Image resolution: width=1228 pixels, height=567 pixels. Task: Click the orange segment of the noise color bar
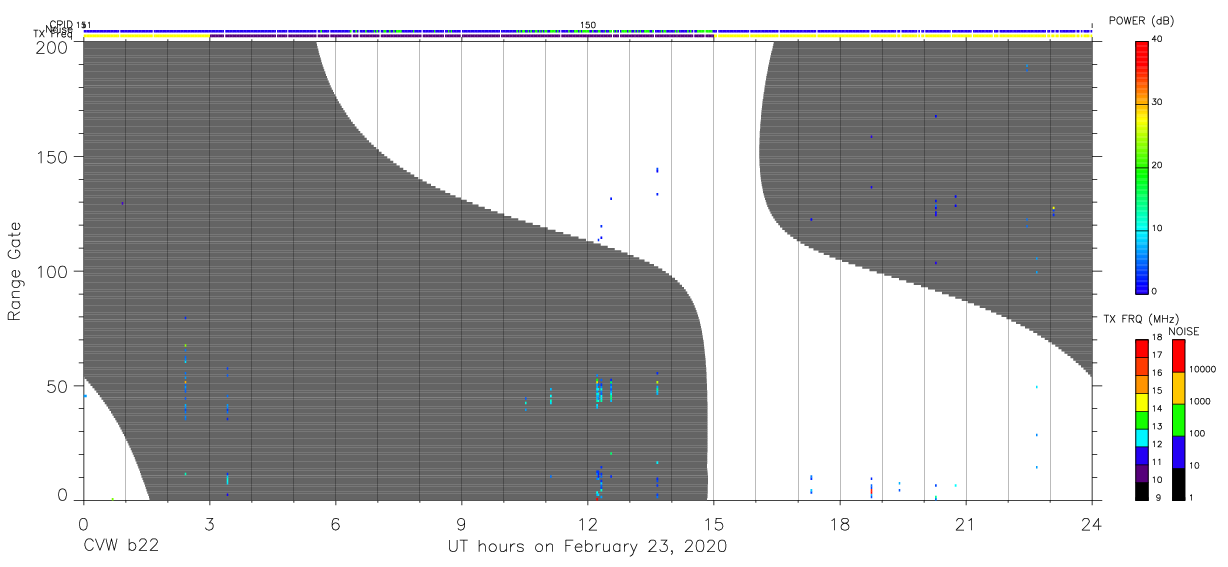(x=1179, y=388)
